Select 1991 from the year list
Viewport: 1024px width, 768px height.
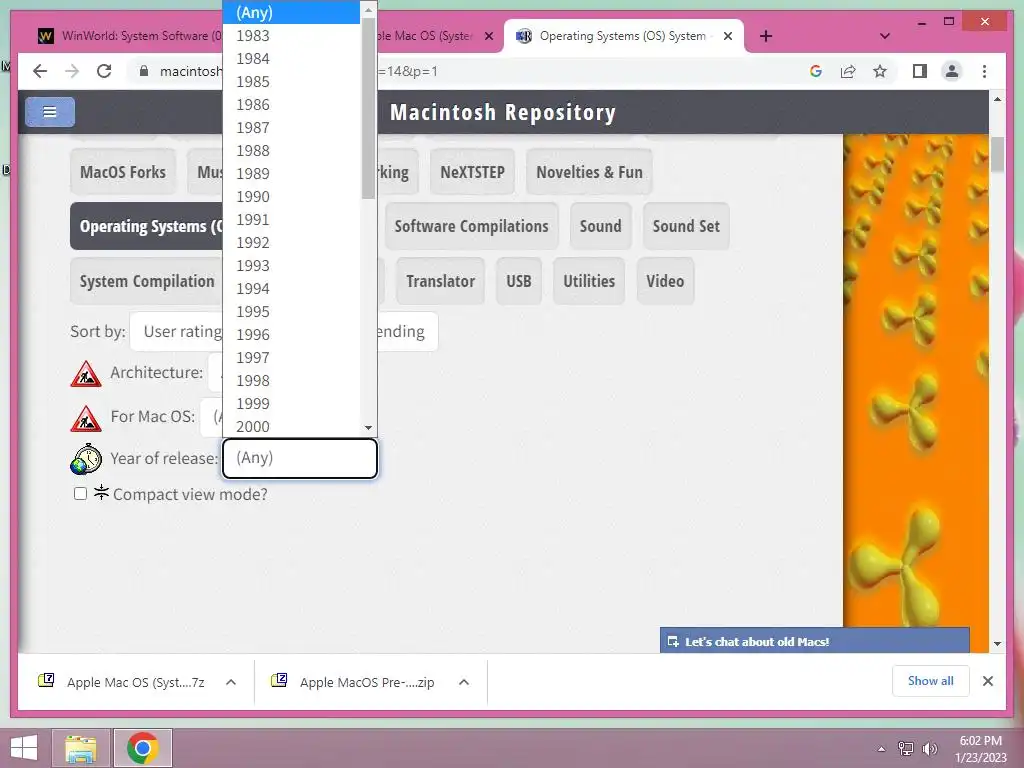point(291,219)
